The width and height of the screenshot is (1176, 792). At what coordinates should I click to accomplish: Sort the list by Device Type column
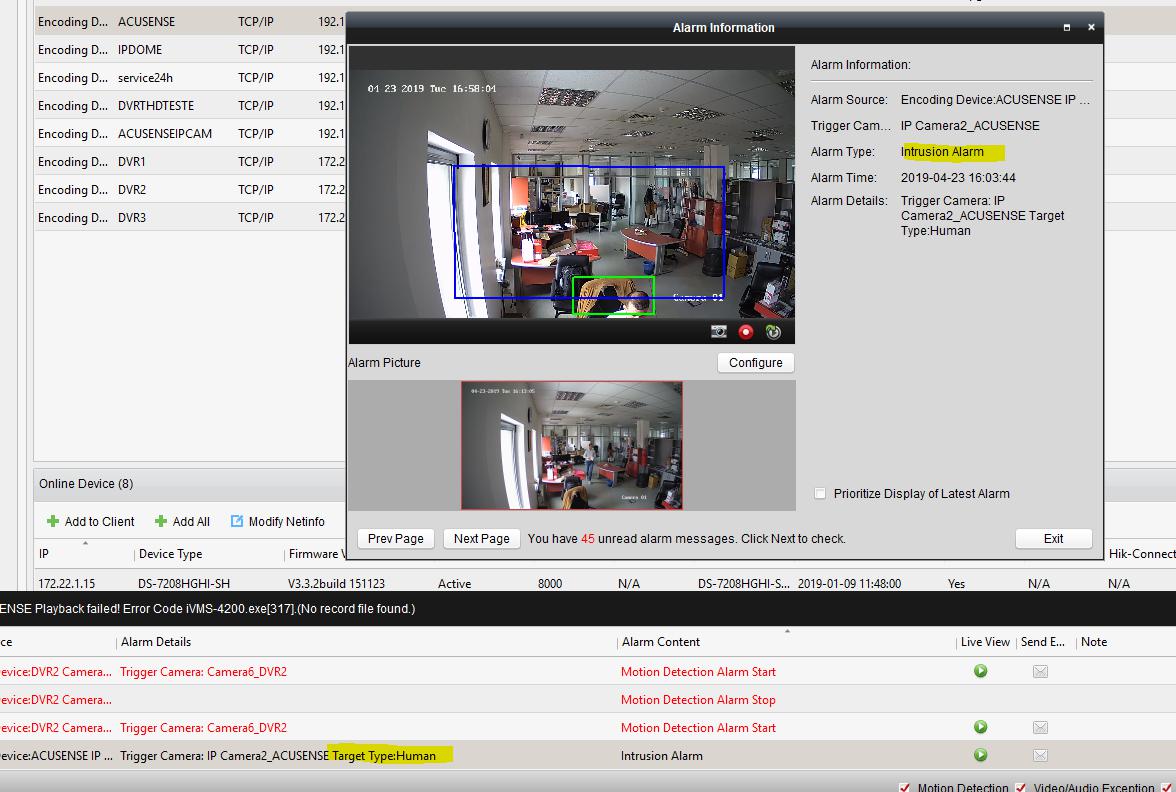170,554
